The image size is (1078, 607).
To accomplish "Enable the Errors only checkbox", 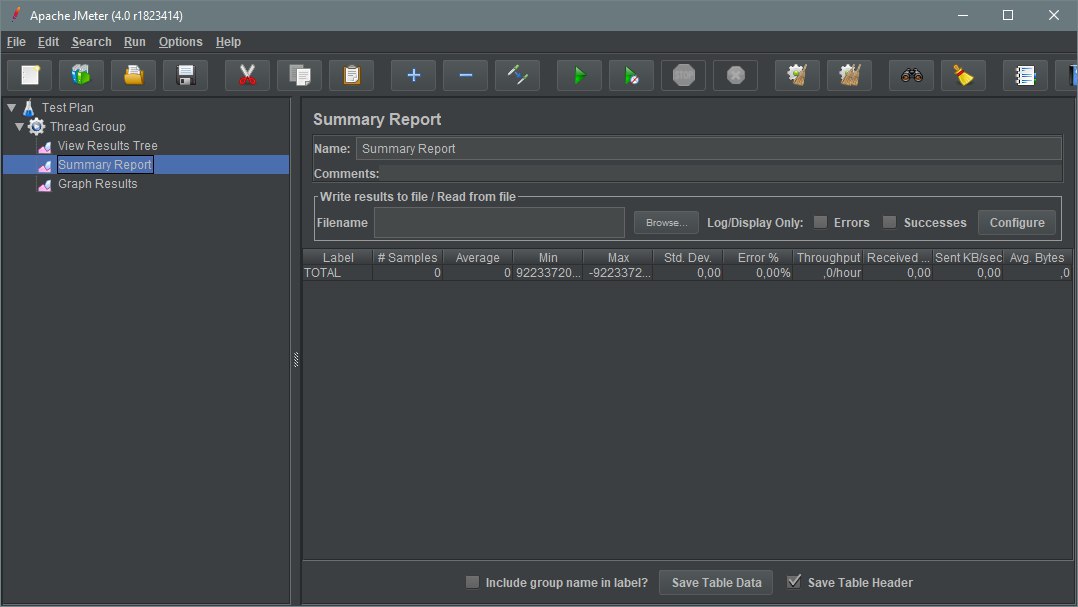I will pos(820,222).
